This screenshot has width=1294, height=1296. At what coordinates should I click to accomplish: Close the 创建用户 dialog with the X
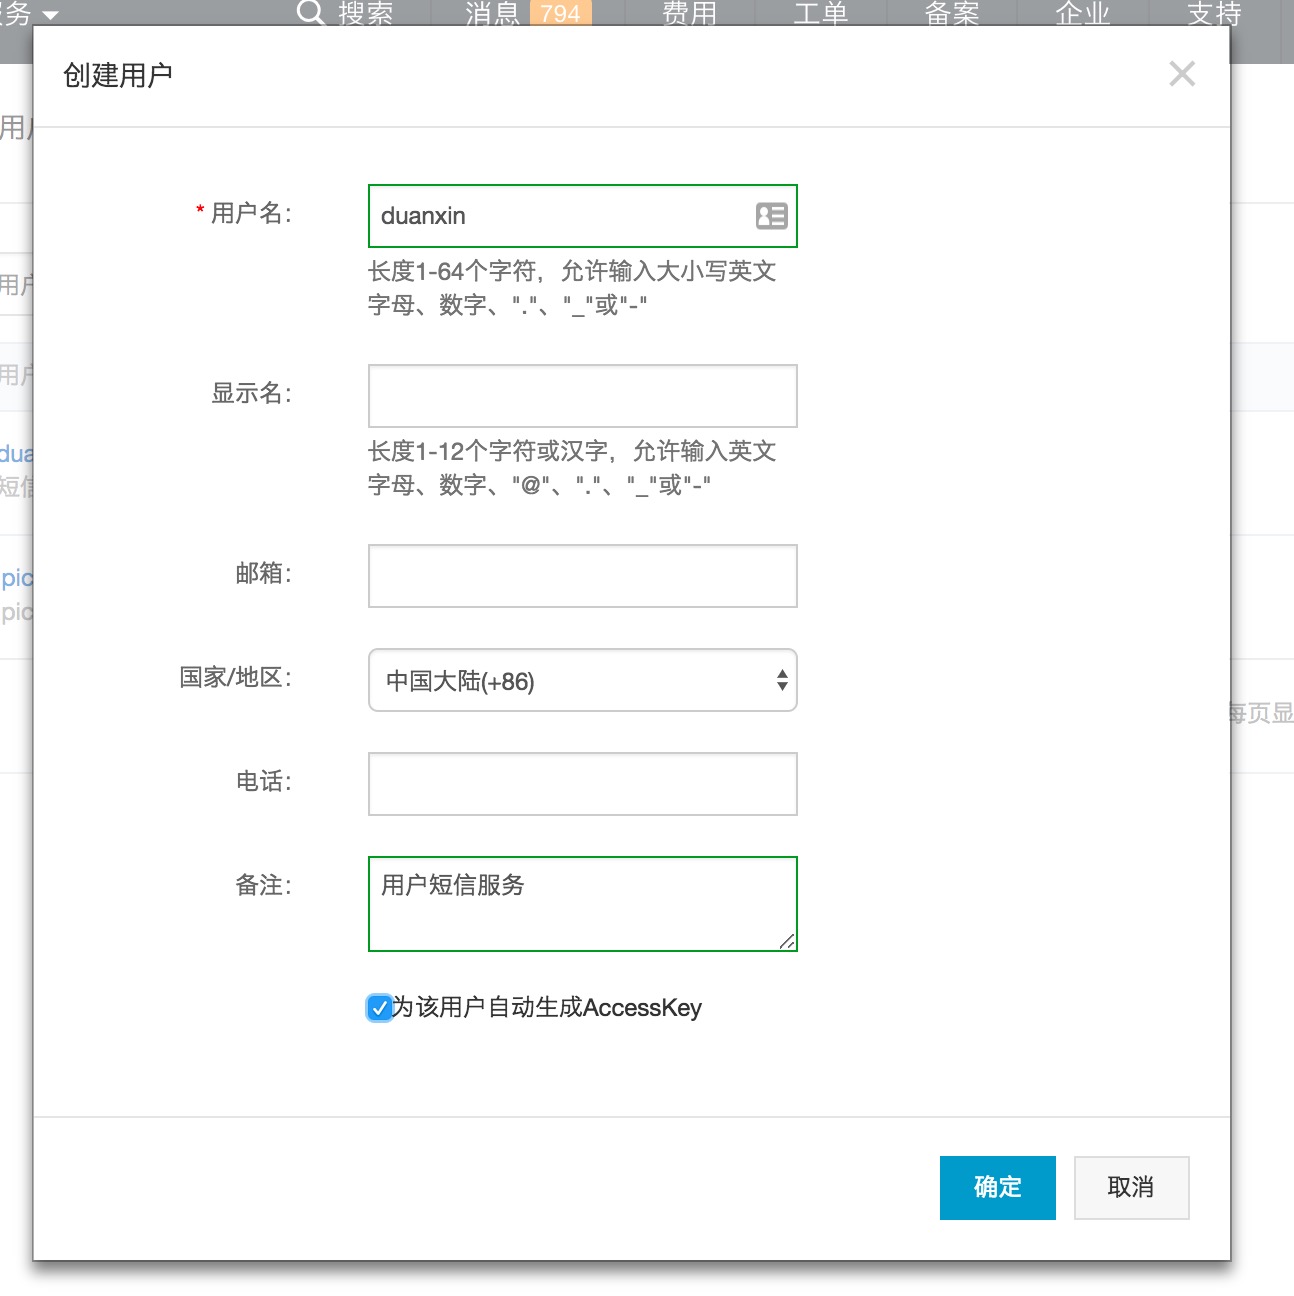[x=1182, y=74]
